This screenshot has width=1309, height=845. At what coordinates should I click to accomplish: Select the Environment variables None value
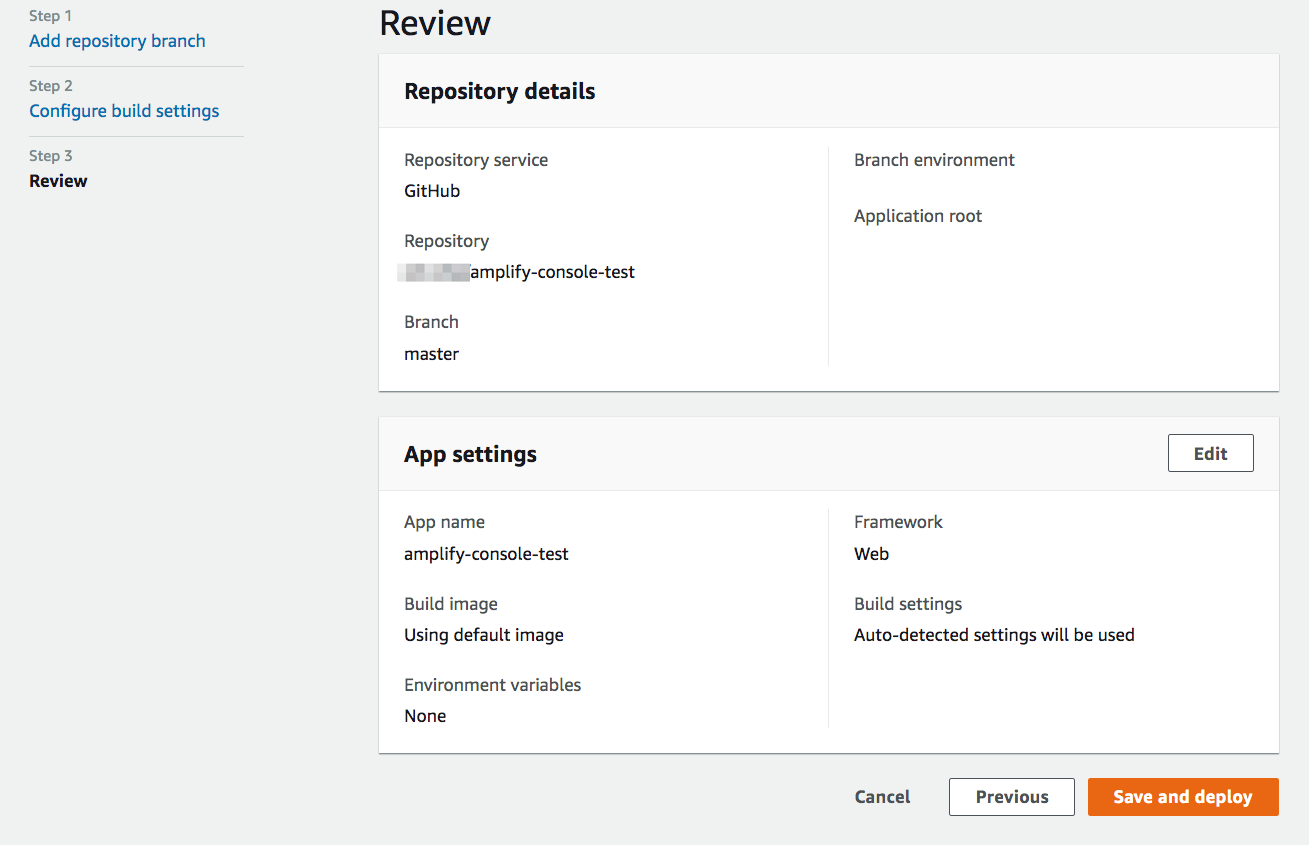425,716
